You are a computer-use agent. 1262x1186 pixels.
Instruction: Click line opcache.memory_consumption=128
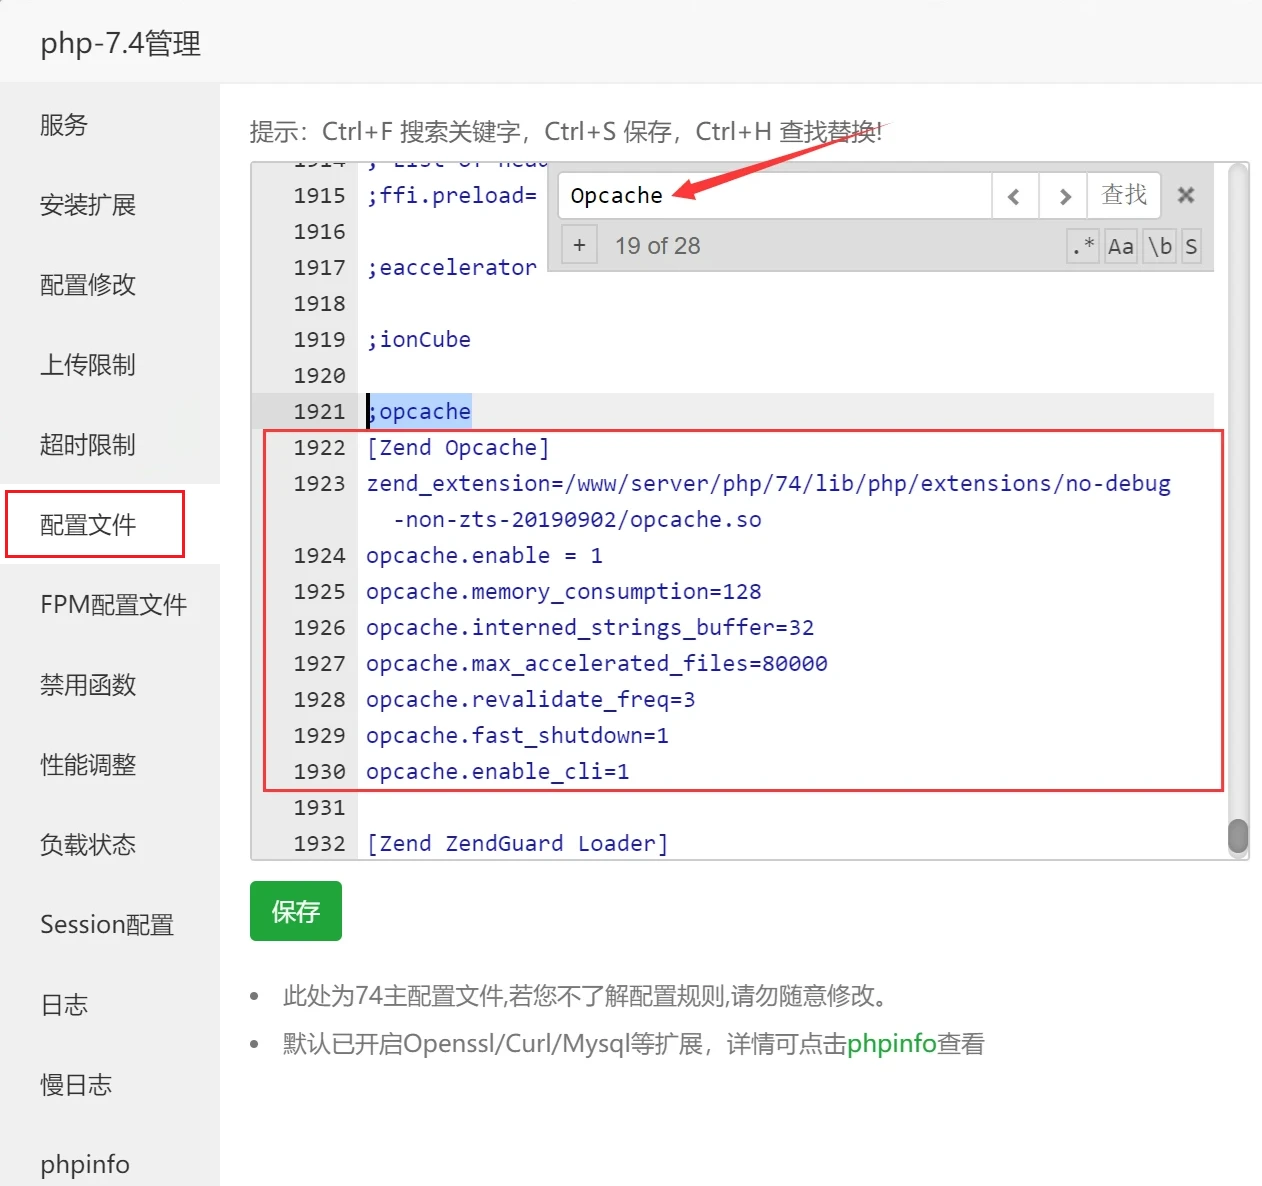(563, 591)
